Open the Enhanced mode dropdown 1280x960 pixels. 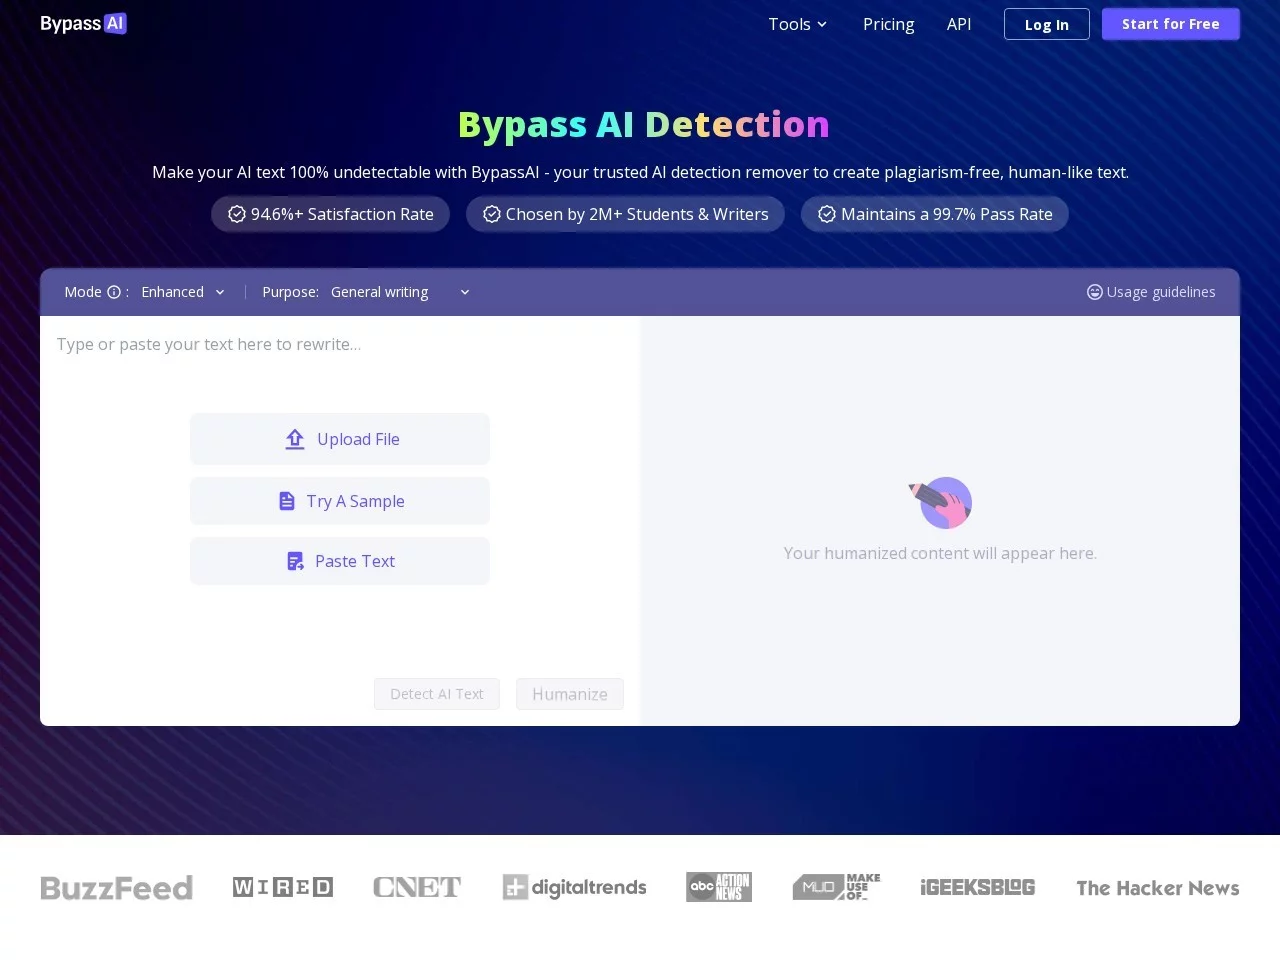pos(183,291)
